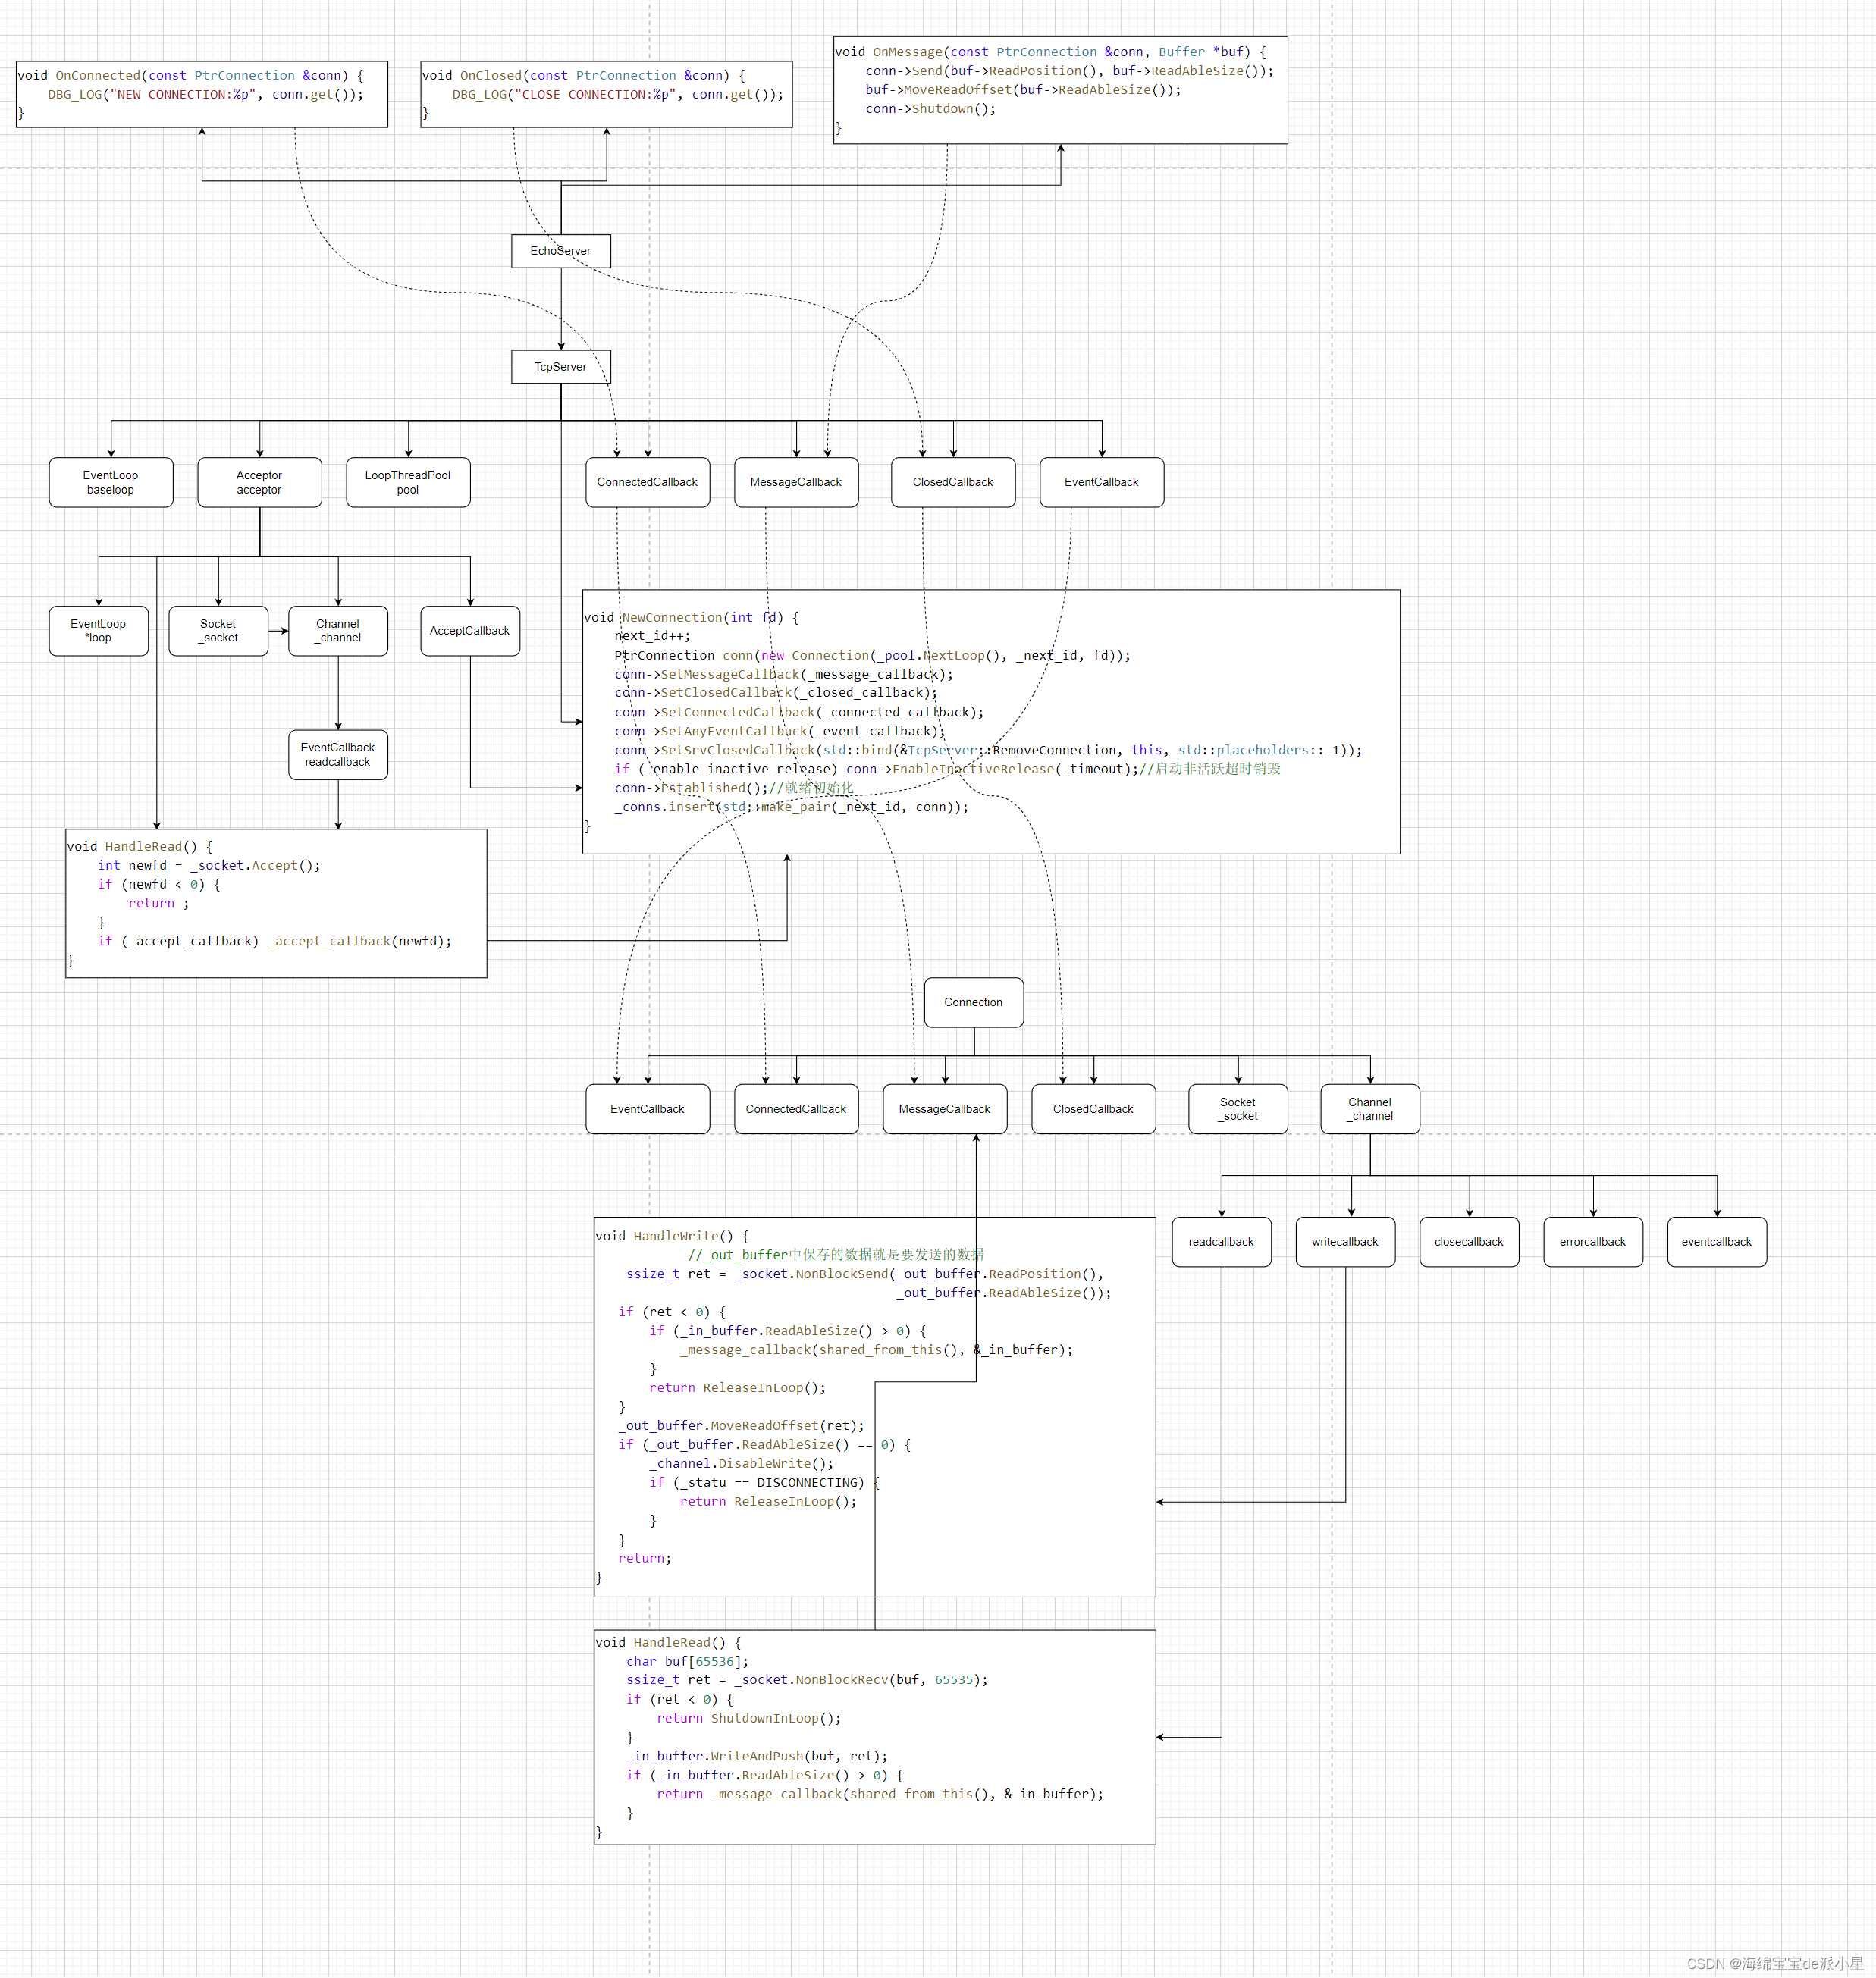Click the void NewConnection(int fd) signature

click(x=692, y=618)
